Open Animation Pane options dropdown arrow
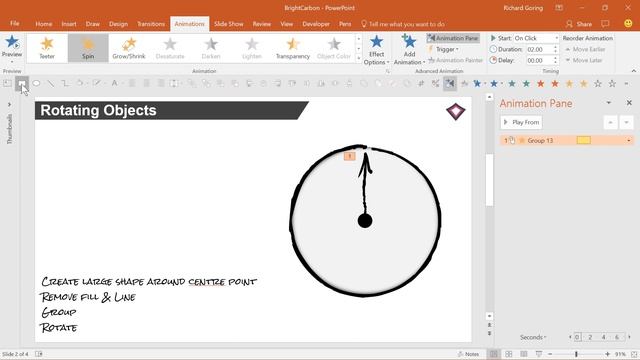The width and height of the screenshot is (640, 360). point(609,103)
